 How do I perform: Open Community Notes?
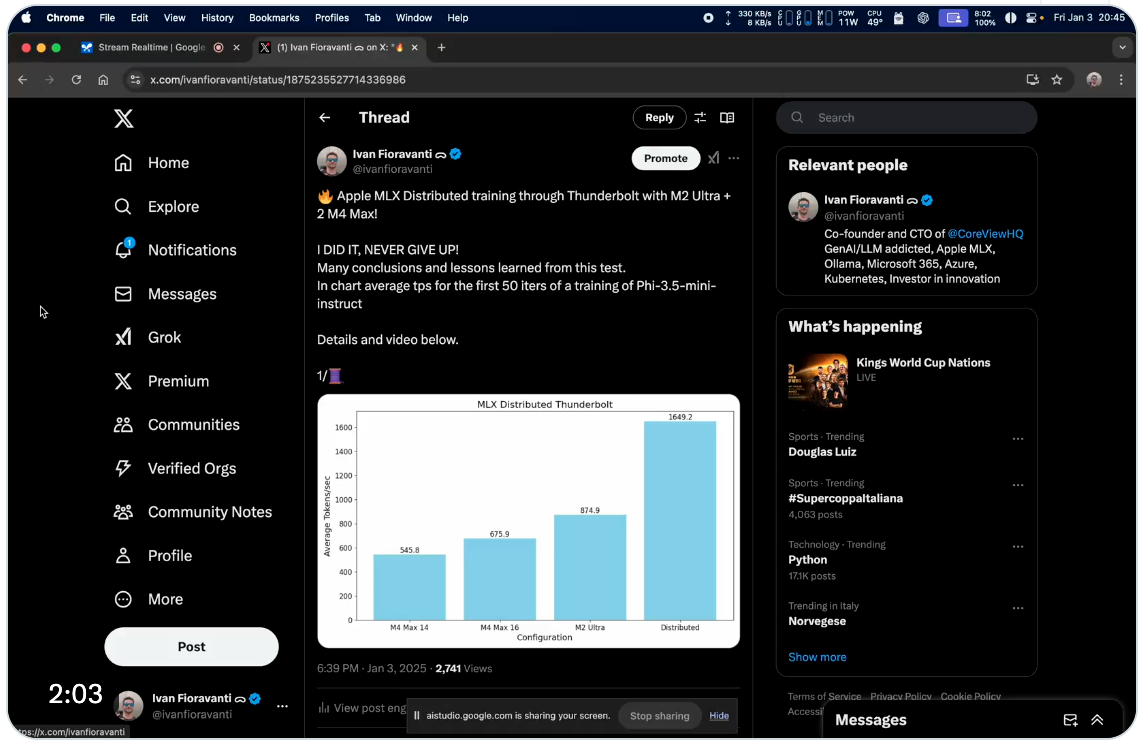point(193,512)
